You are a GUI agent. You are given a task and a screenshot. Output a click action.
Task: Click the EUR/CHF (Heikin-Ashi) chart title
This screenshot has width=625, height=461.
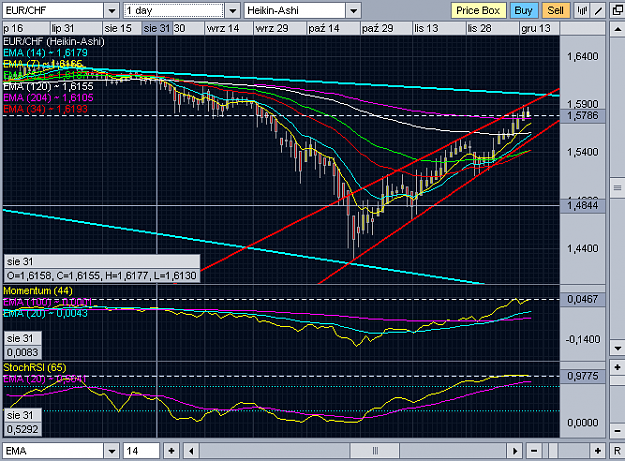(x=53, y=41)
